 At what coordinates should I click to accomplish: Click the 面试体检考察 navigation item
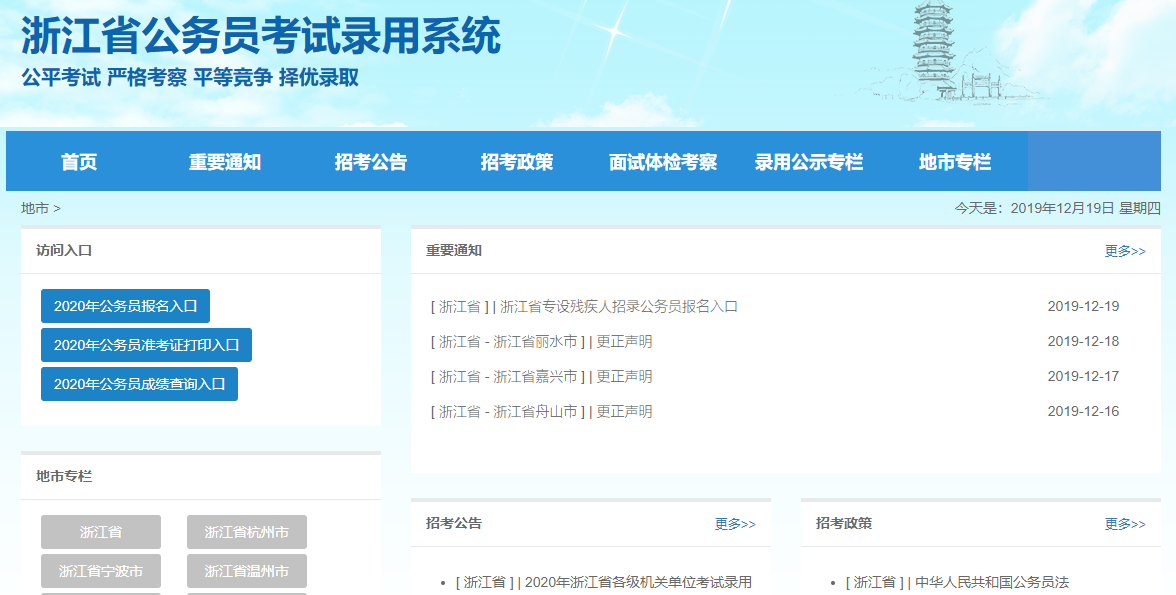pos(663,162)
